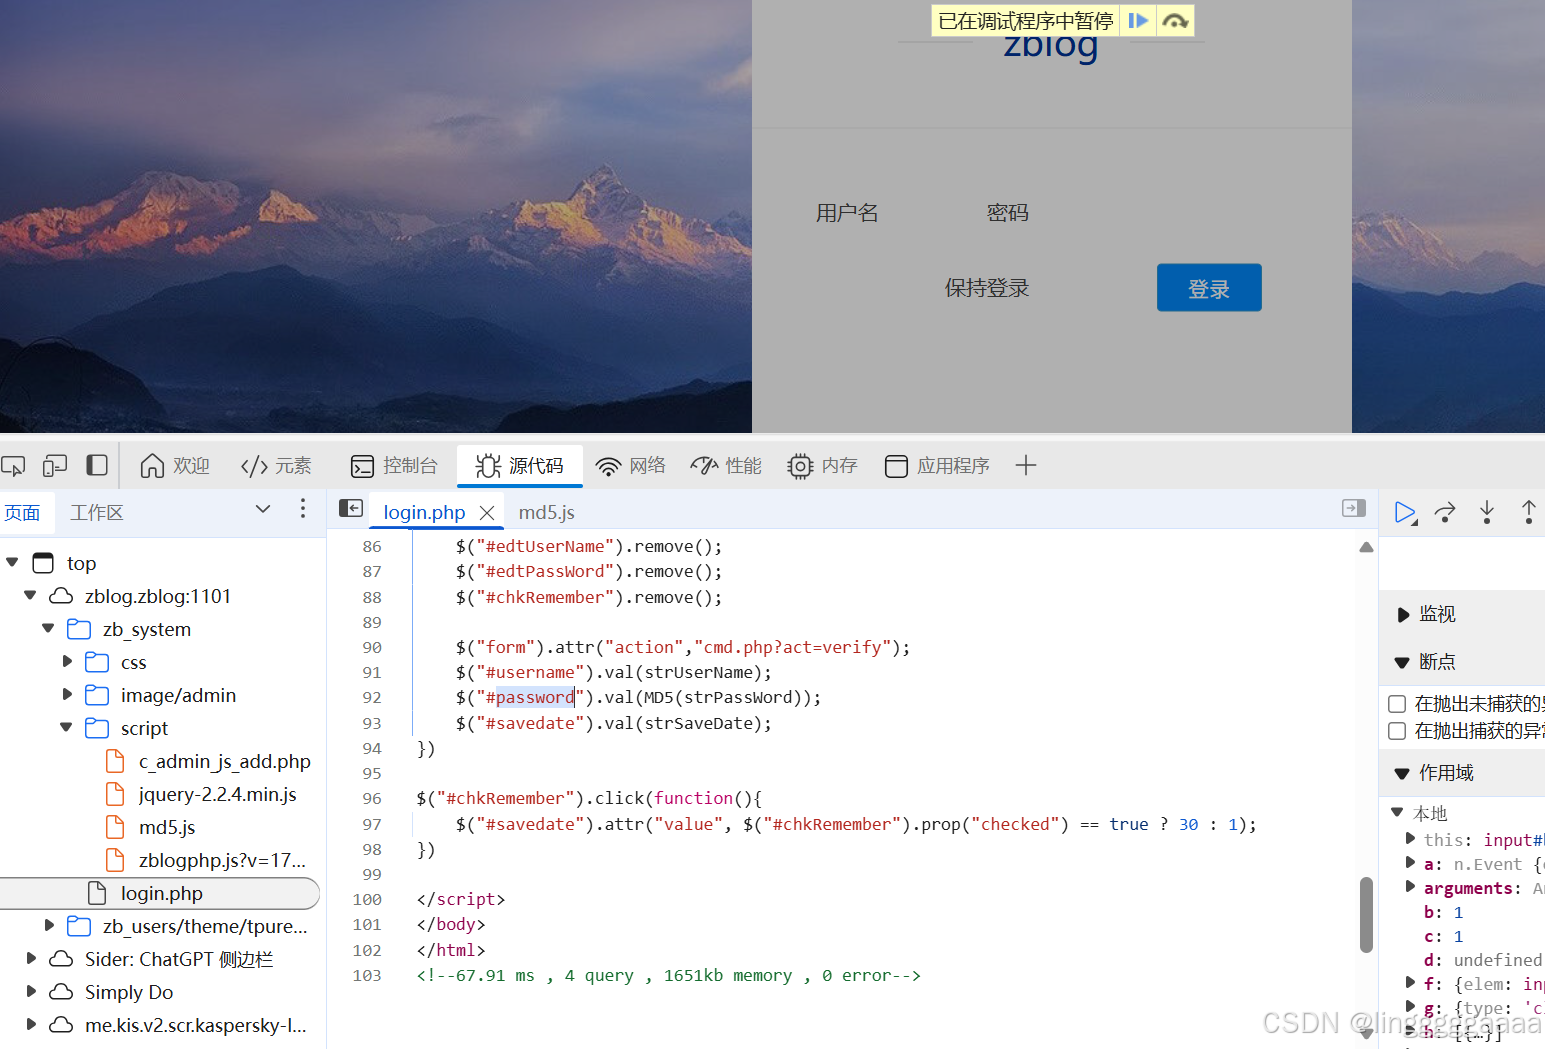Hide the debugger sidebar toggle icon
Viewport: 1545px width, 1049px height.
pos(1354,508)
